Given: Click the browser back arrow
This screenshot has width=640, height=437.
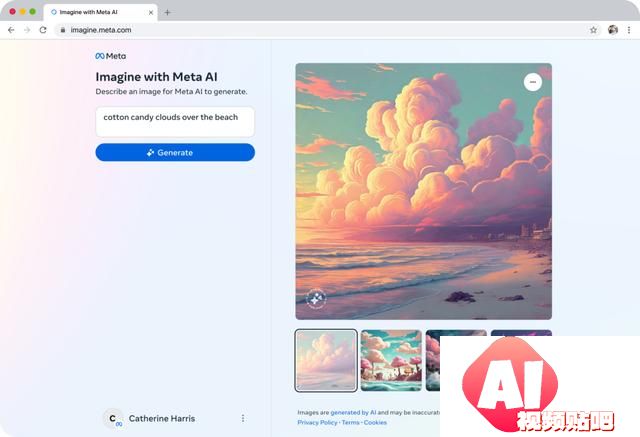Looking at the screenshot, I should point(11,30).
